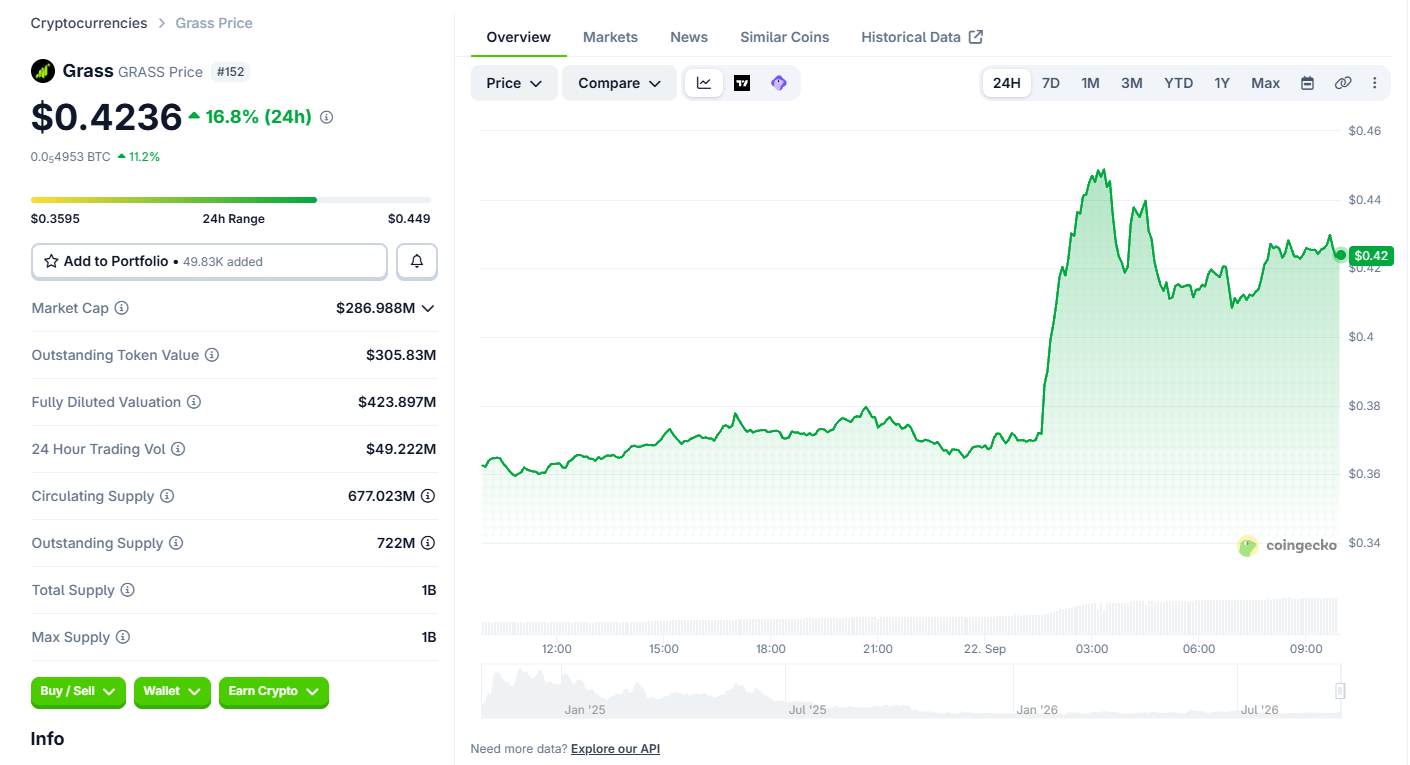
Task: Open Earn Crypto dropdown
Action: click(x=274, y=692)
